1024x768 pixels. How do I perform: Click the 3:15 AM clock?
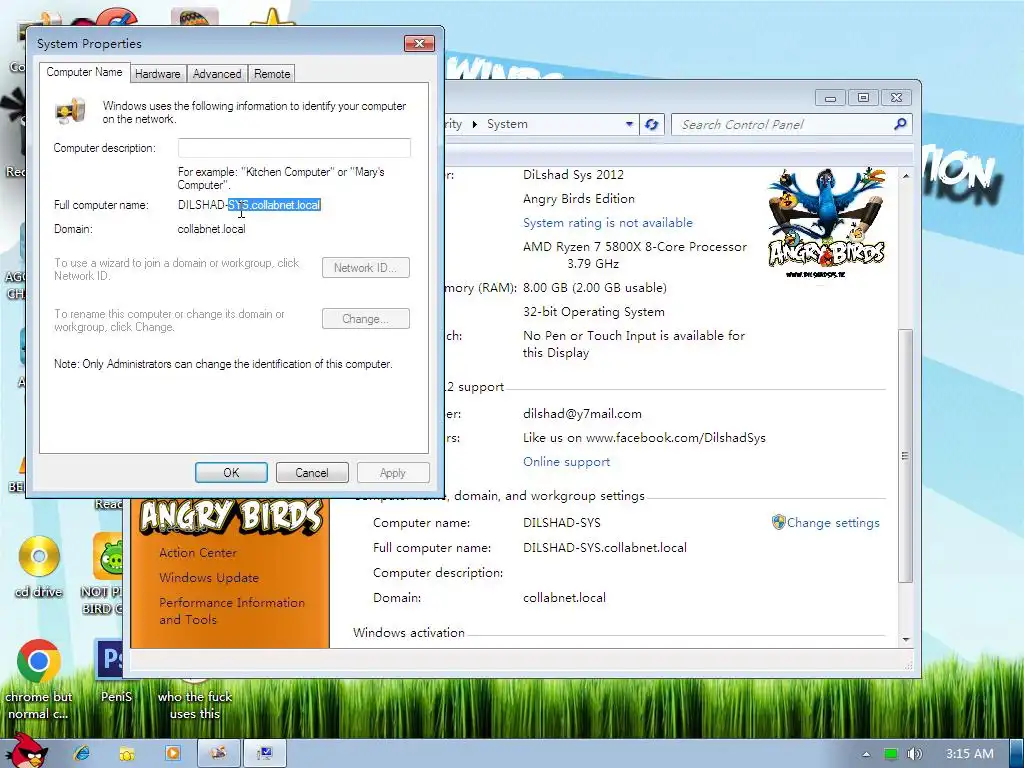click(969, 754)
